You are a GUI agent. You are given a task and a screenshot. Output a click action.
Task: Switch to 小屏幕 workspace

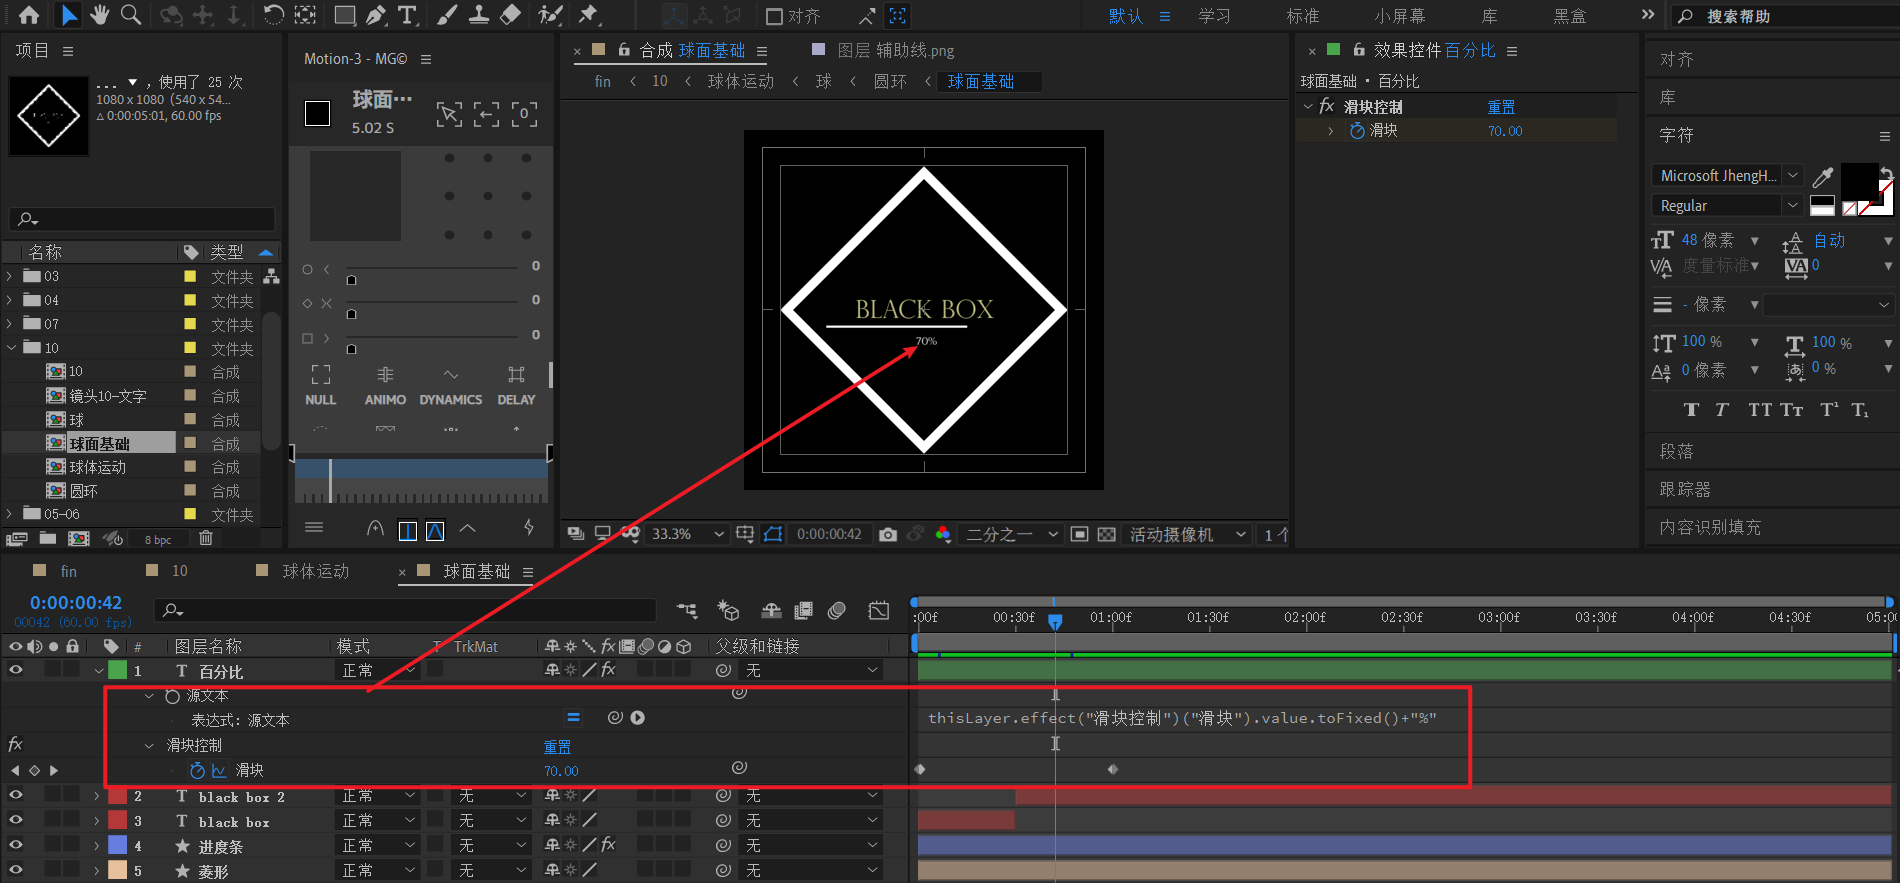pyautogui.click(x=1400, y=16)
